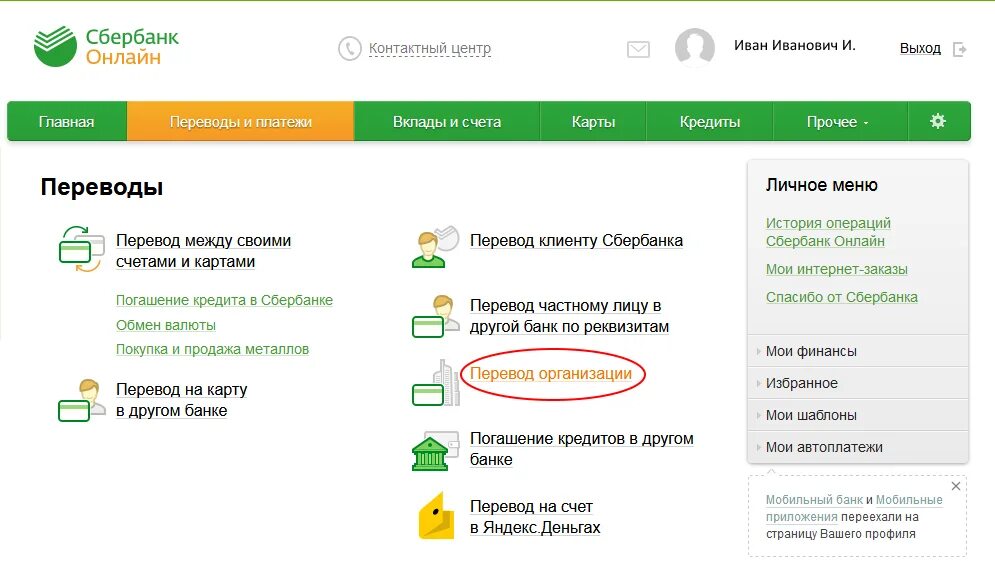Image resolution: width=995 pixels, height=561 pixels.
Task: Go to the Карты tab
Action: (x=593, y=121)
